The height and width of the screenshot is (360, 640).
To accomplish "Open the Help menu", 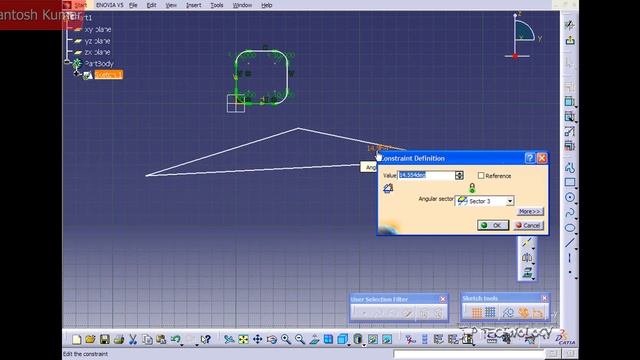I will pos(267,5).
